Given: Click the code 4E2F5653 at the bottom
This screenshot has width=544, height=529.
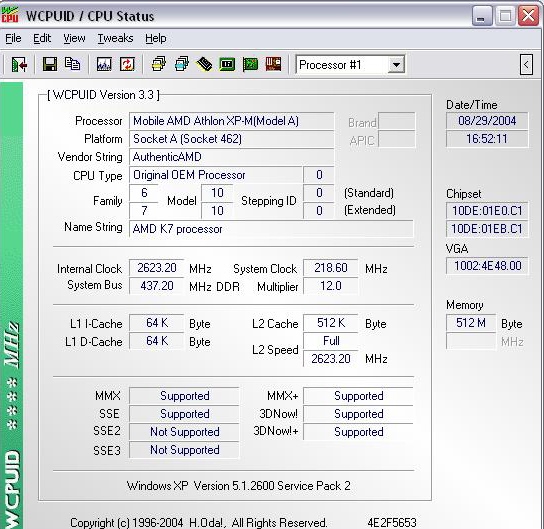Looking at the screenshot, I should [x=392, y=522].
